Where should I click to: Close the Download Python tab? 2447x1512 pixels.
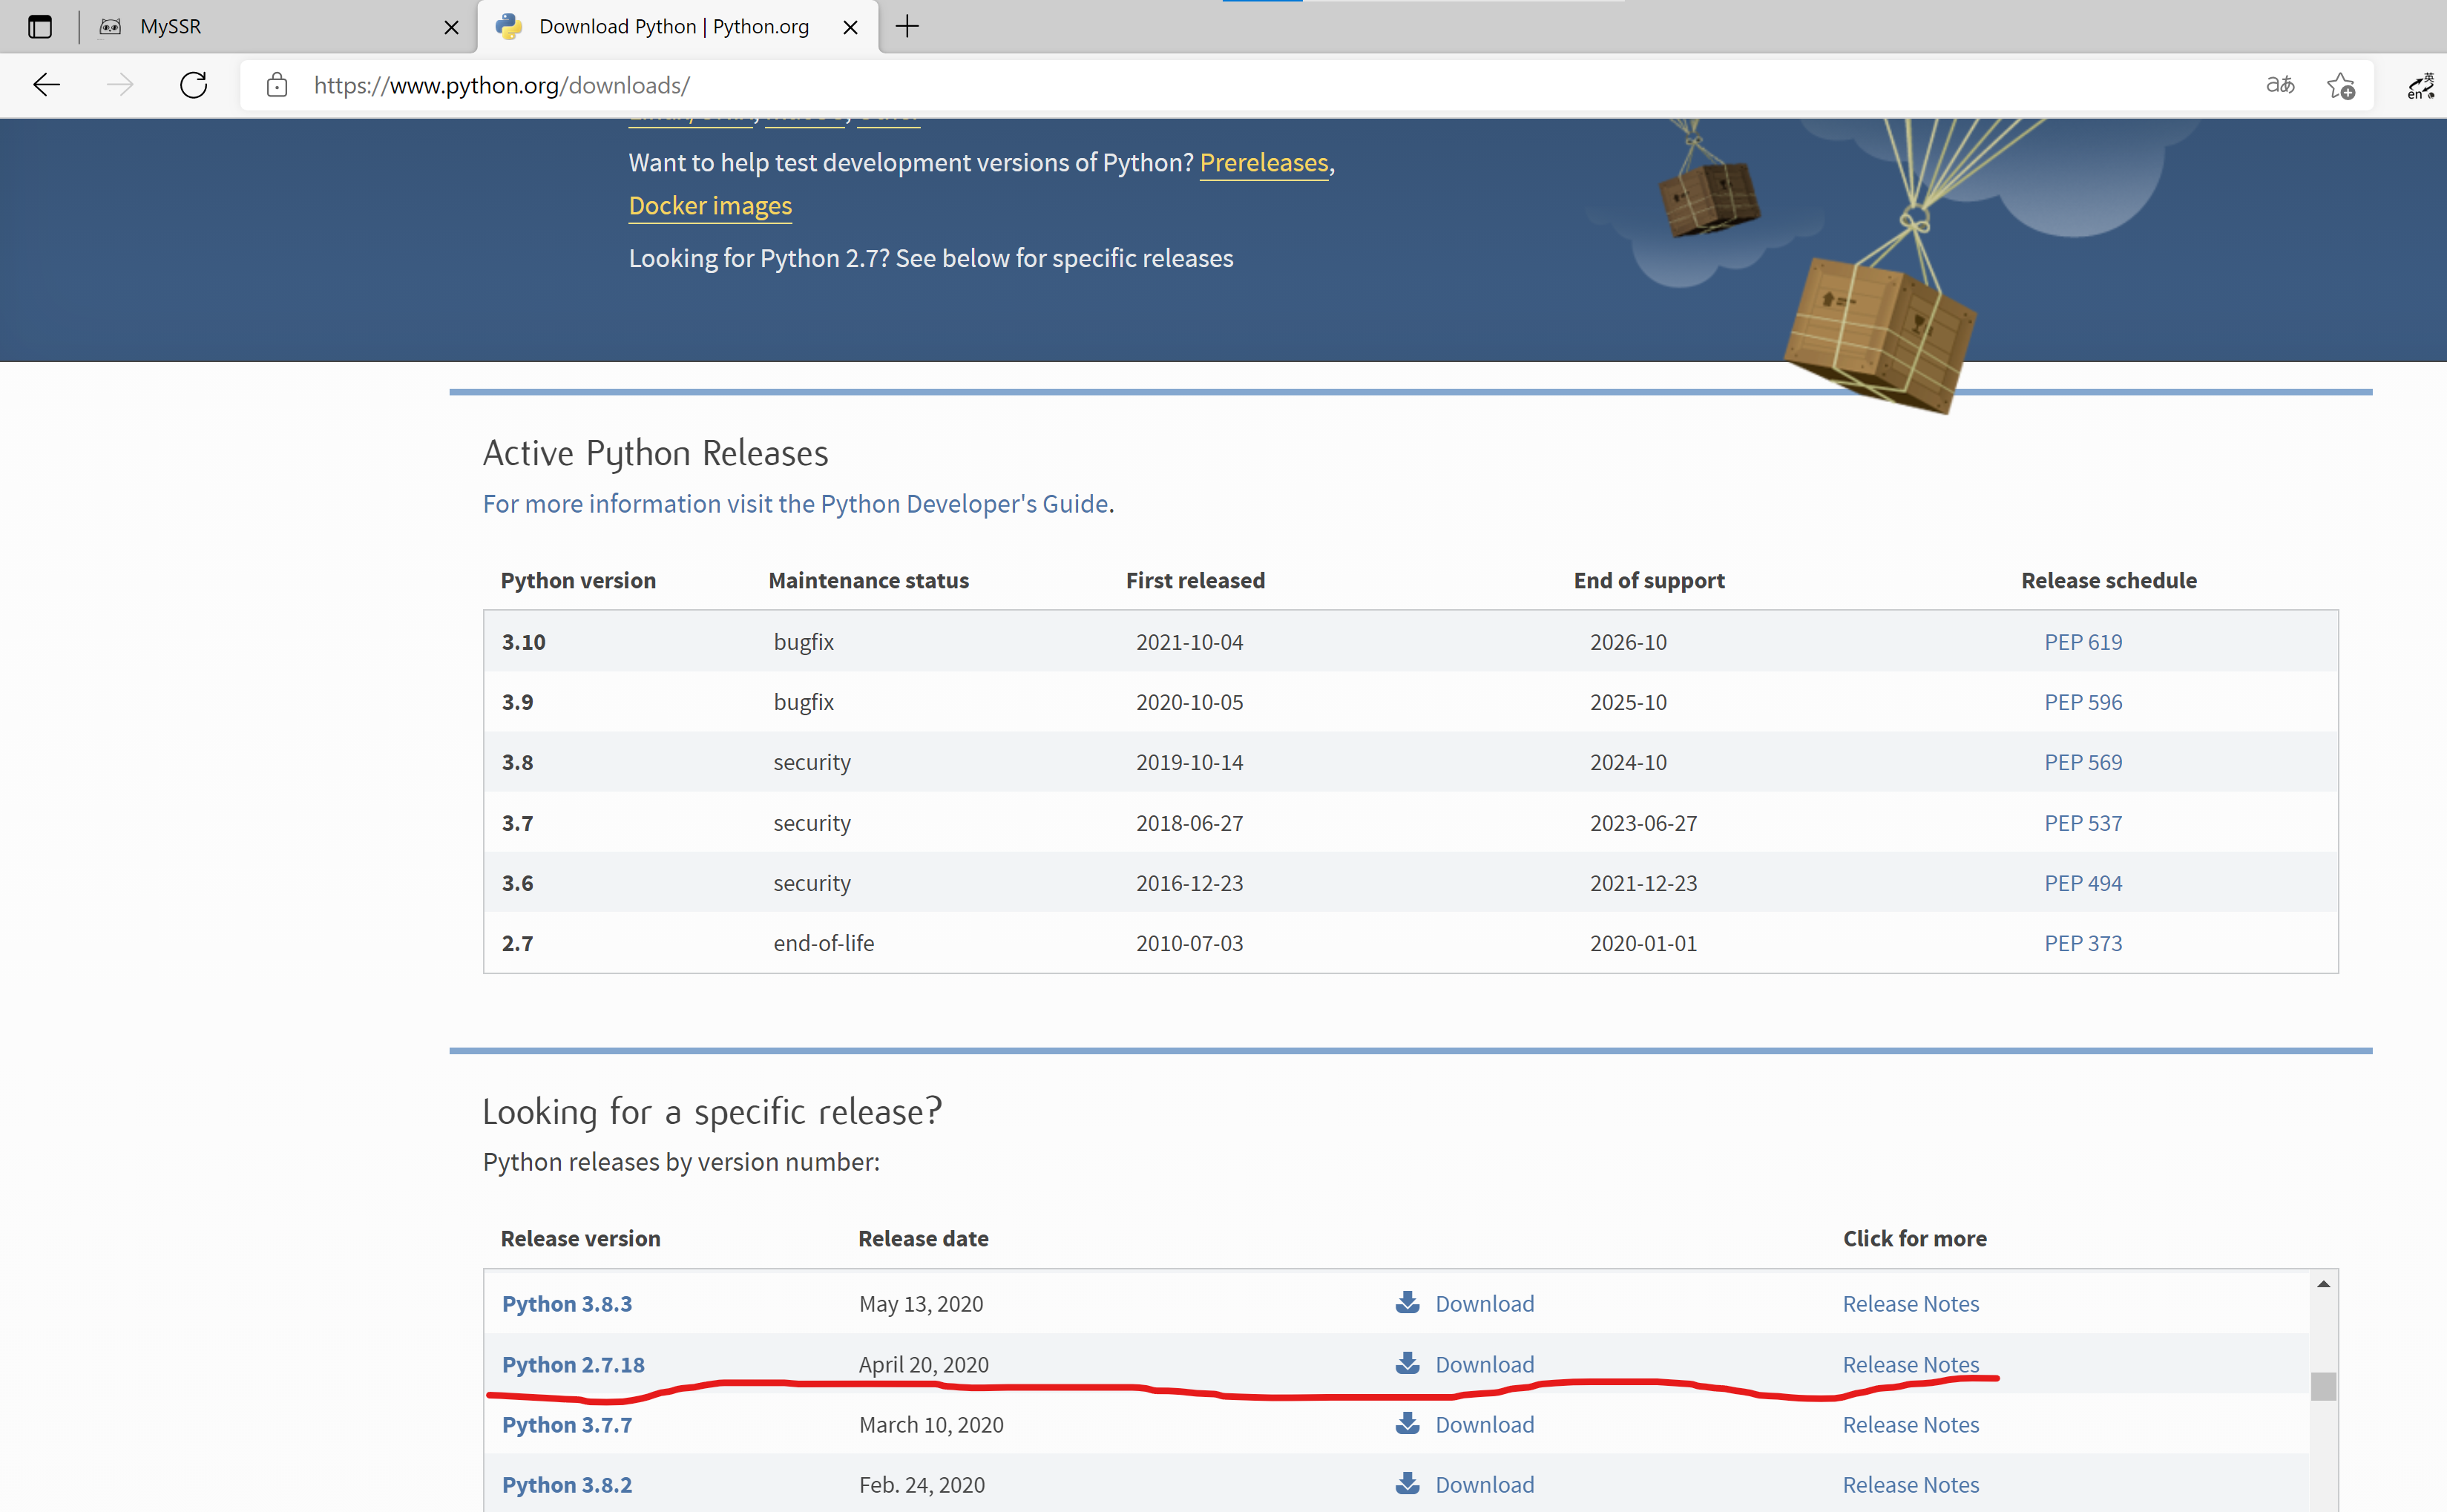pyautogui.click(x=850, y=28)
